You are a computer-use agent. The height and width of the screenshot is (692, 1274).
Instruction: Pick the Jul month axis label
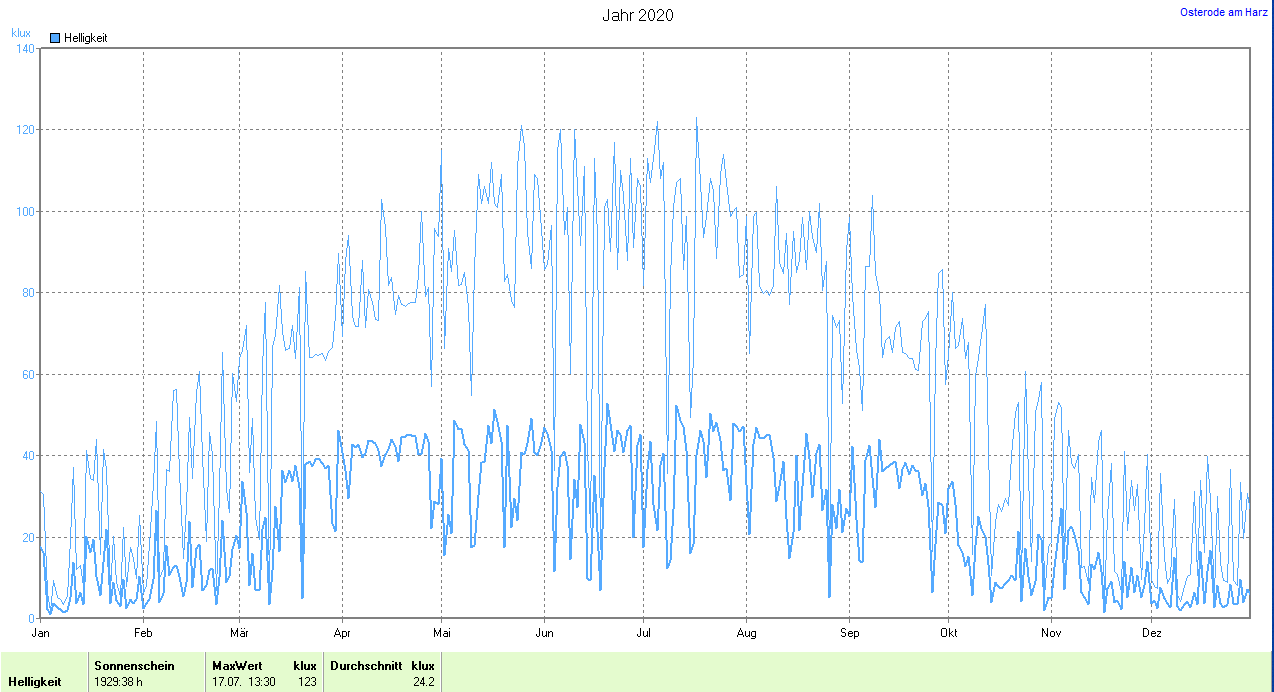pos(644,633)
